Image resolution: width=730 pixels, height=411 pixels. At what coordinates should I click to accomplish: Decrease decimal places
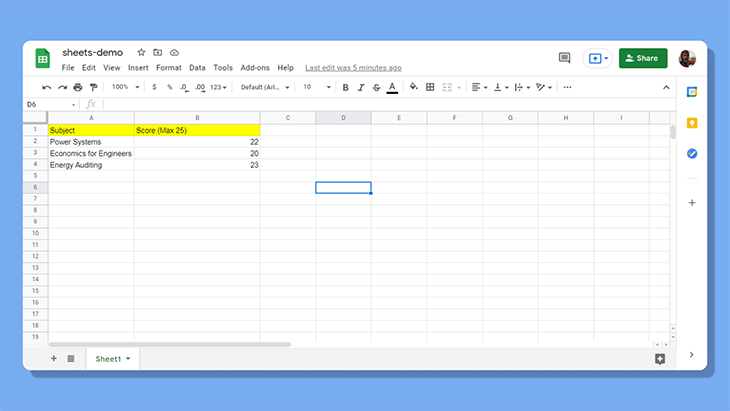[185, 87]
